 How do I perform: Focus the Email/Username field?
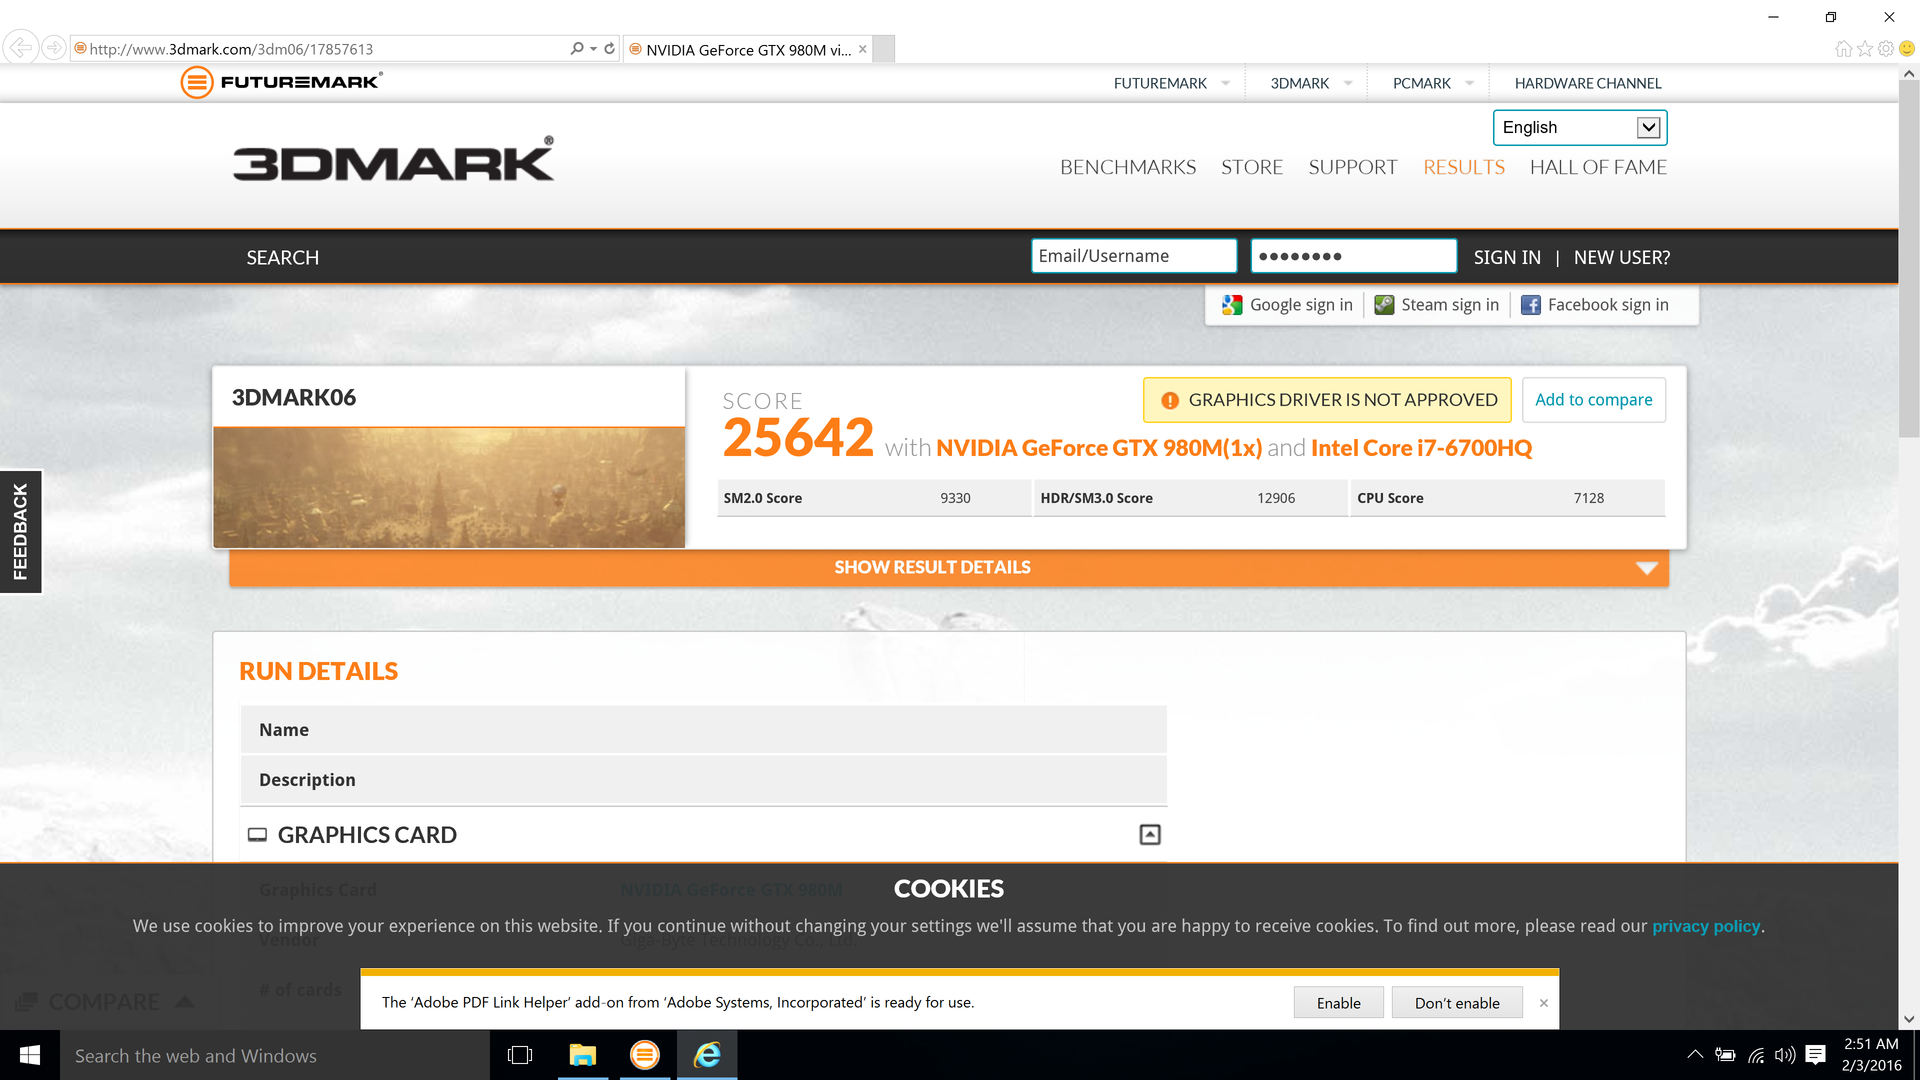click(1133, 255)
